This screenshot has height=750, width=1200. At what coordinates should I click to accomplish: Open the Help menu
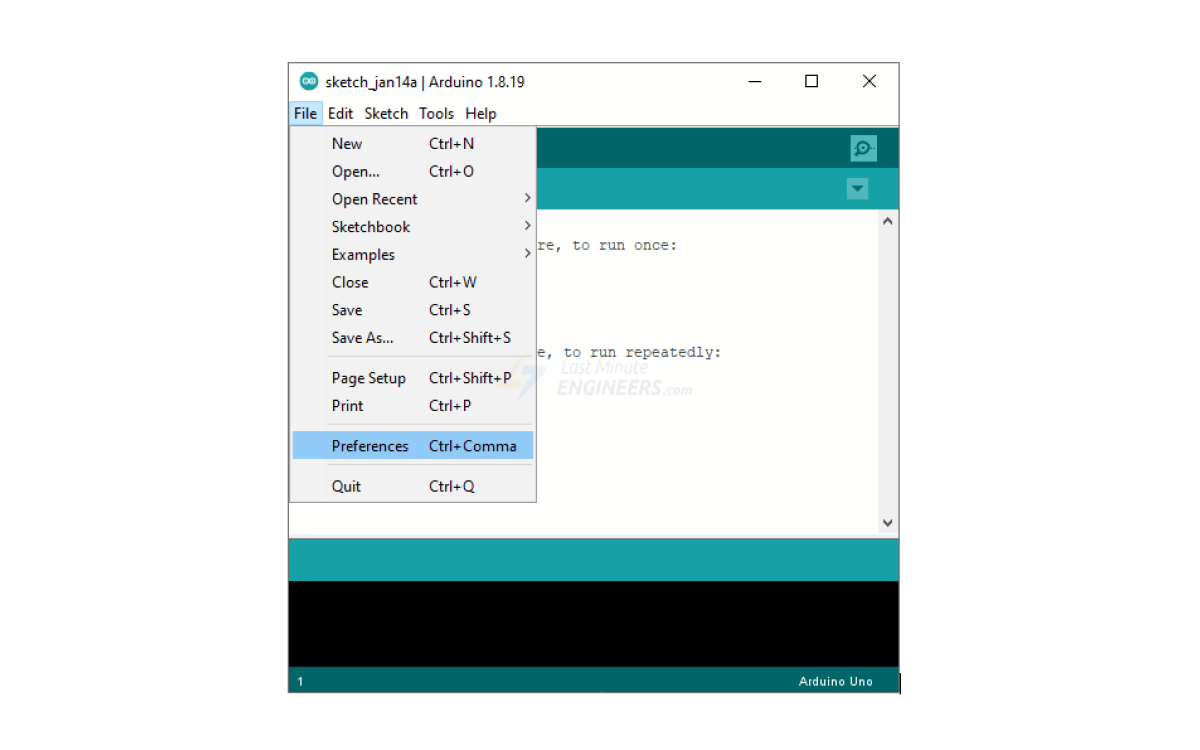tap(481, 114)
